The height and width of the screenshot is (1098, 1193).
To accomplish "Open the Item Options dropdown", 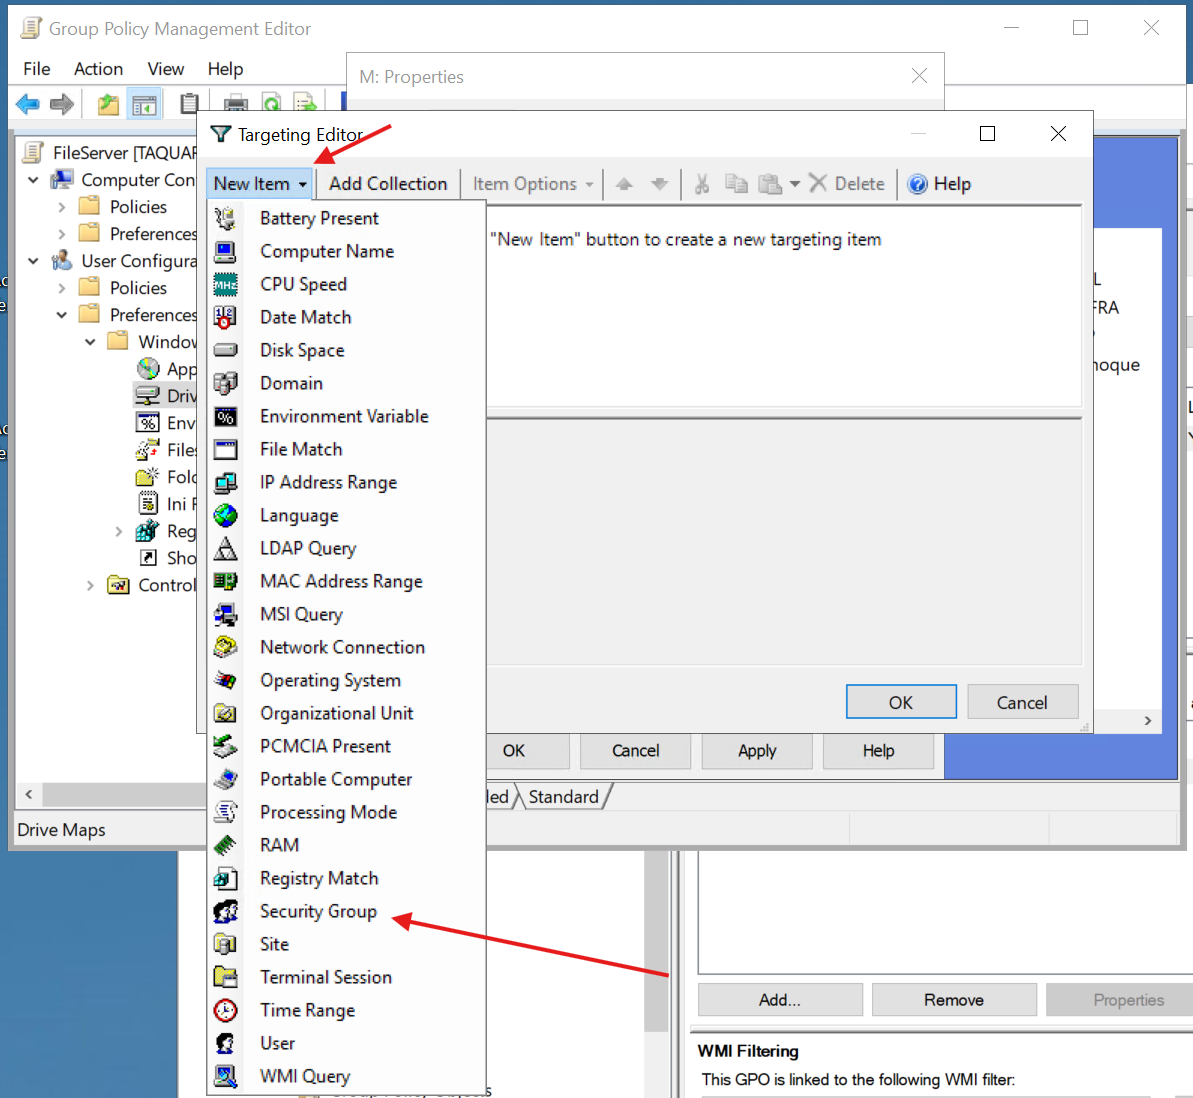I will (531, 183).
